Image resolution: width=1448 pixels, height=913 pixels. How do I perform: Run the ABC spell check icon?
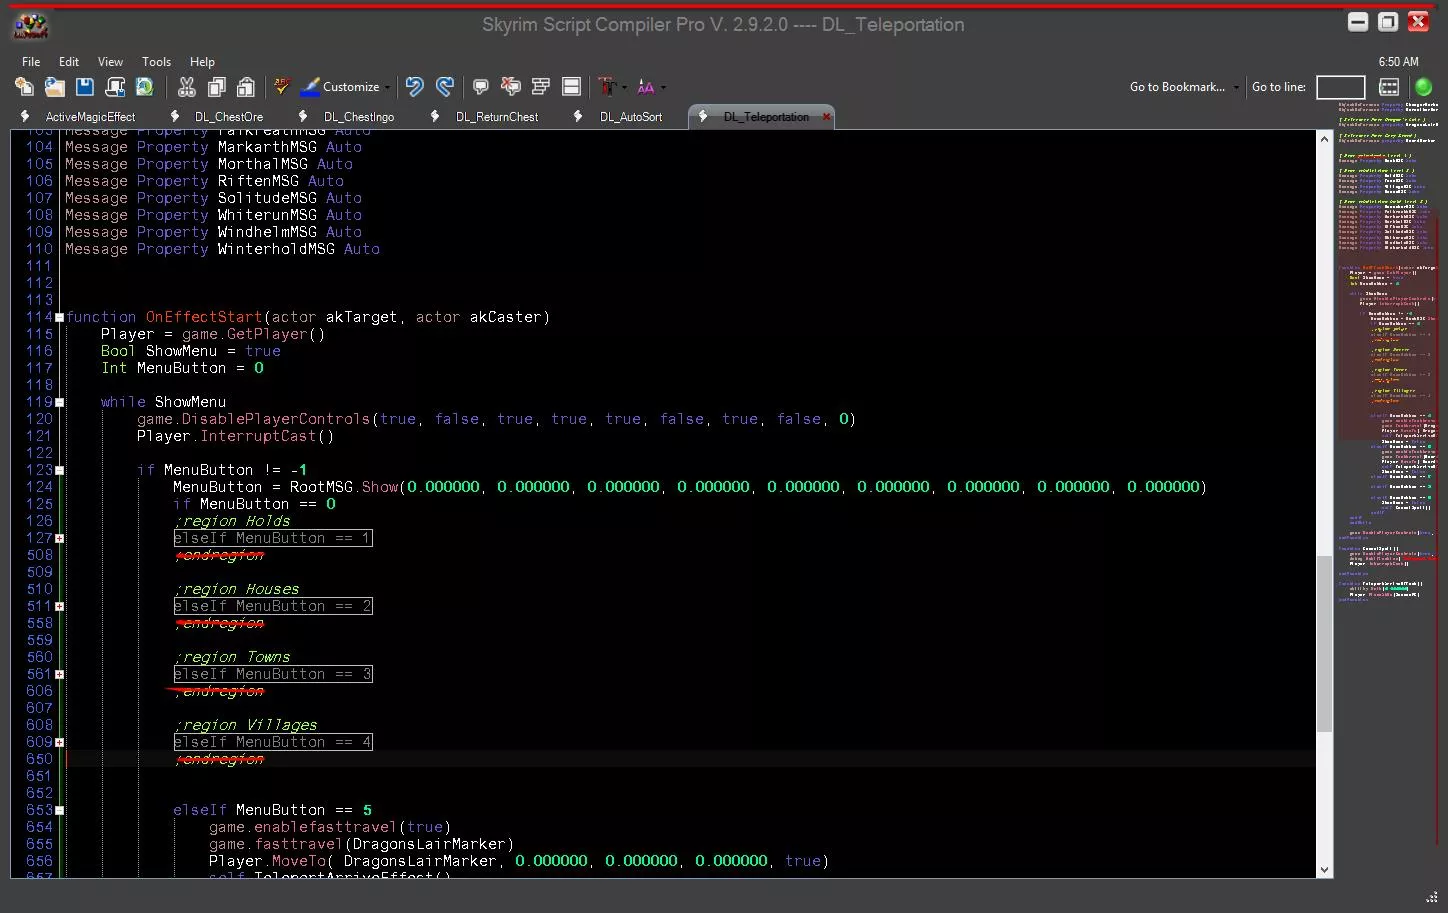pyautogui.click(x=282, y=87)
